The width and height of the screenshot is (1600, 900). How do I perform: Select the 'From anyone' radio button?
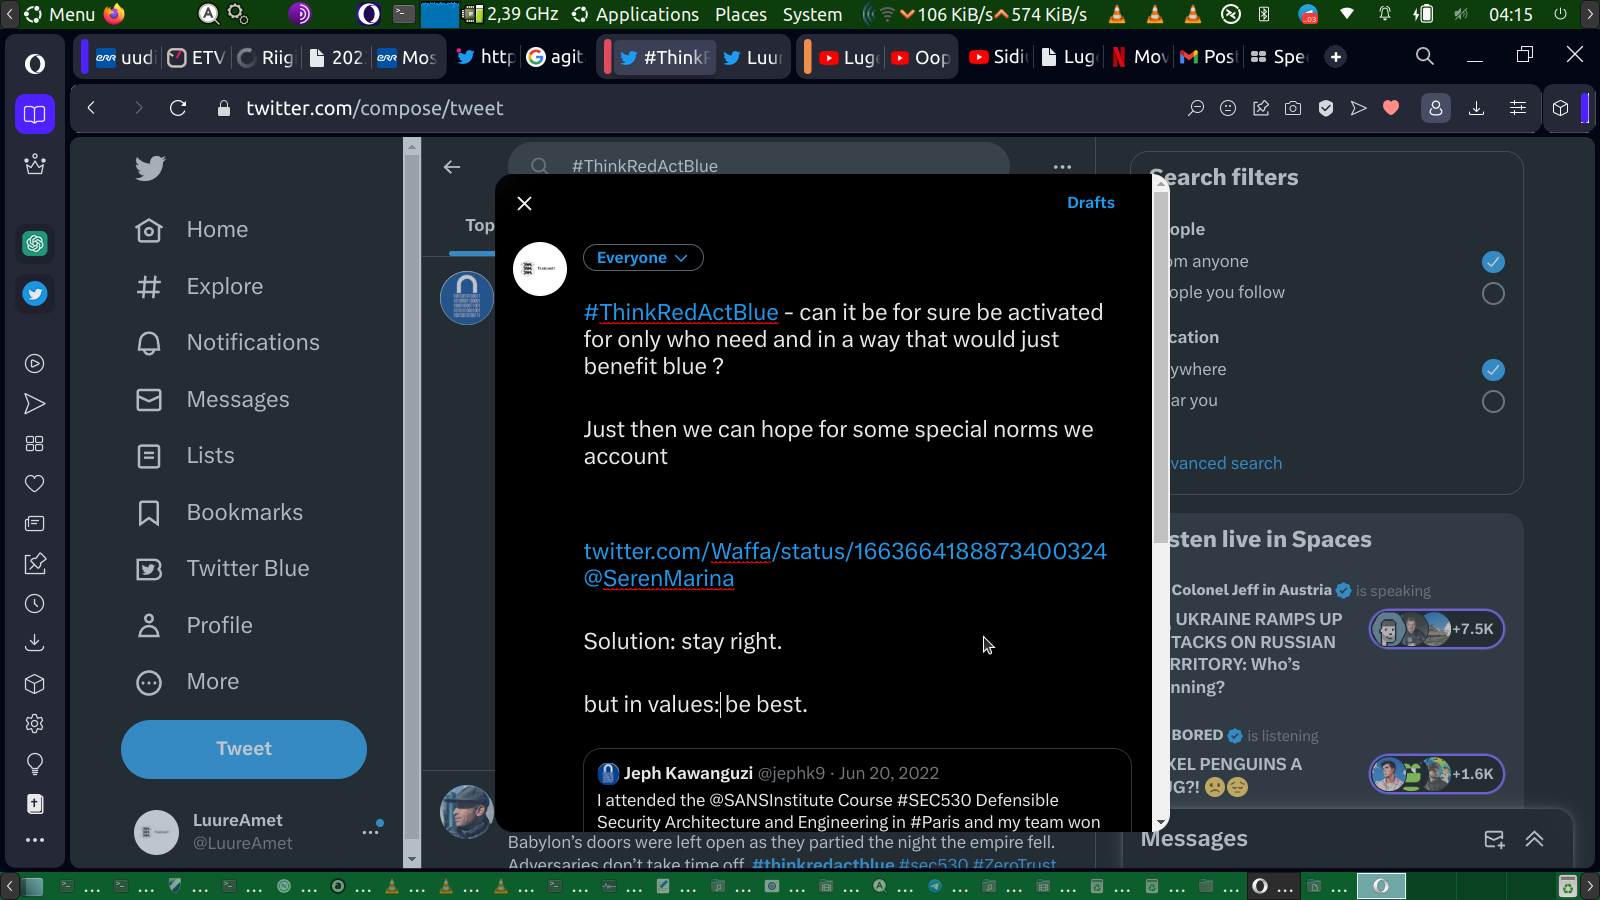1493,262
